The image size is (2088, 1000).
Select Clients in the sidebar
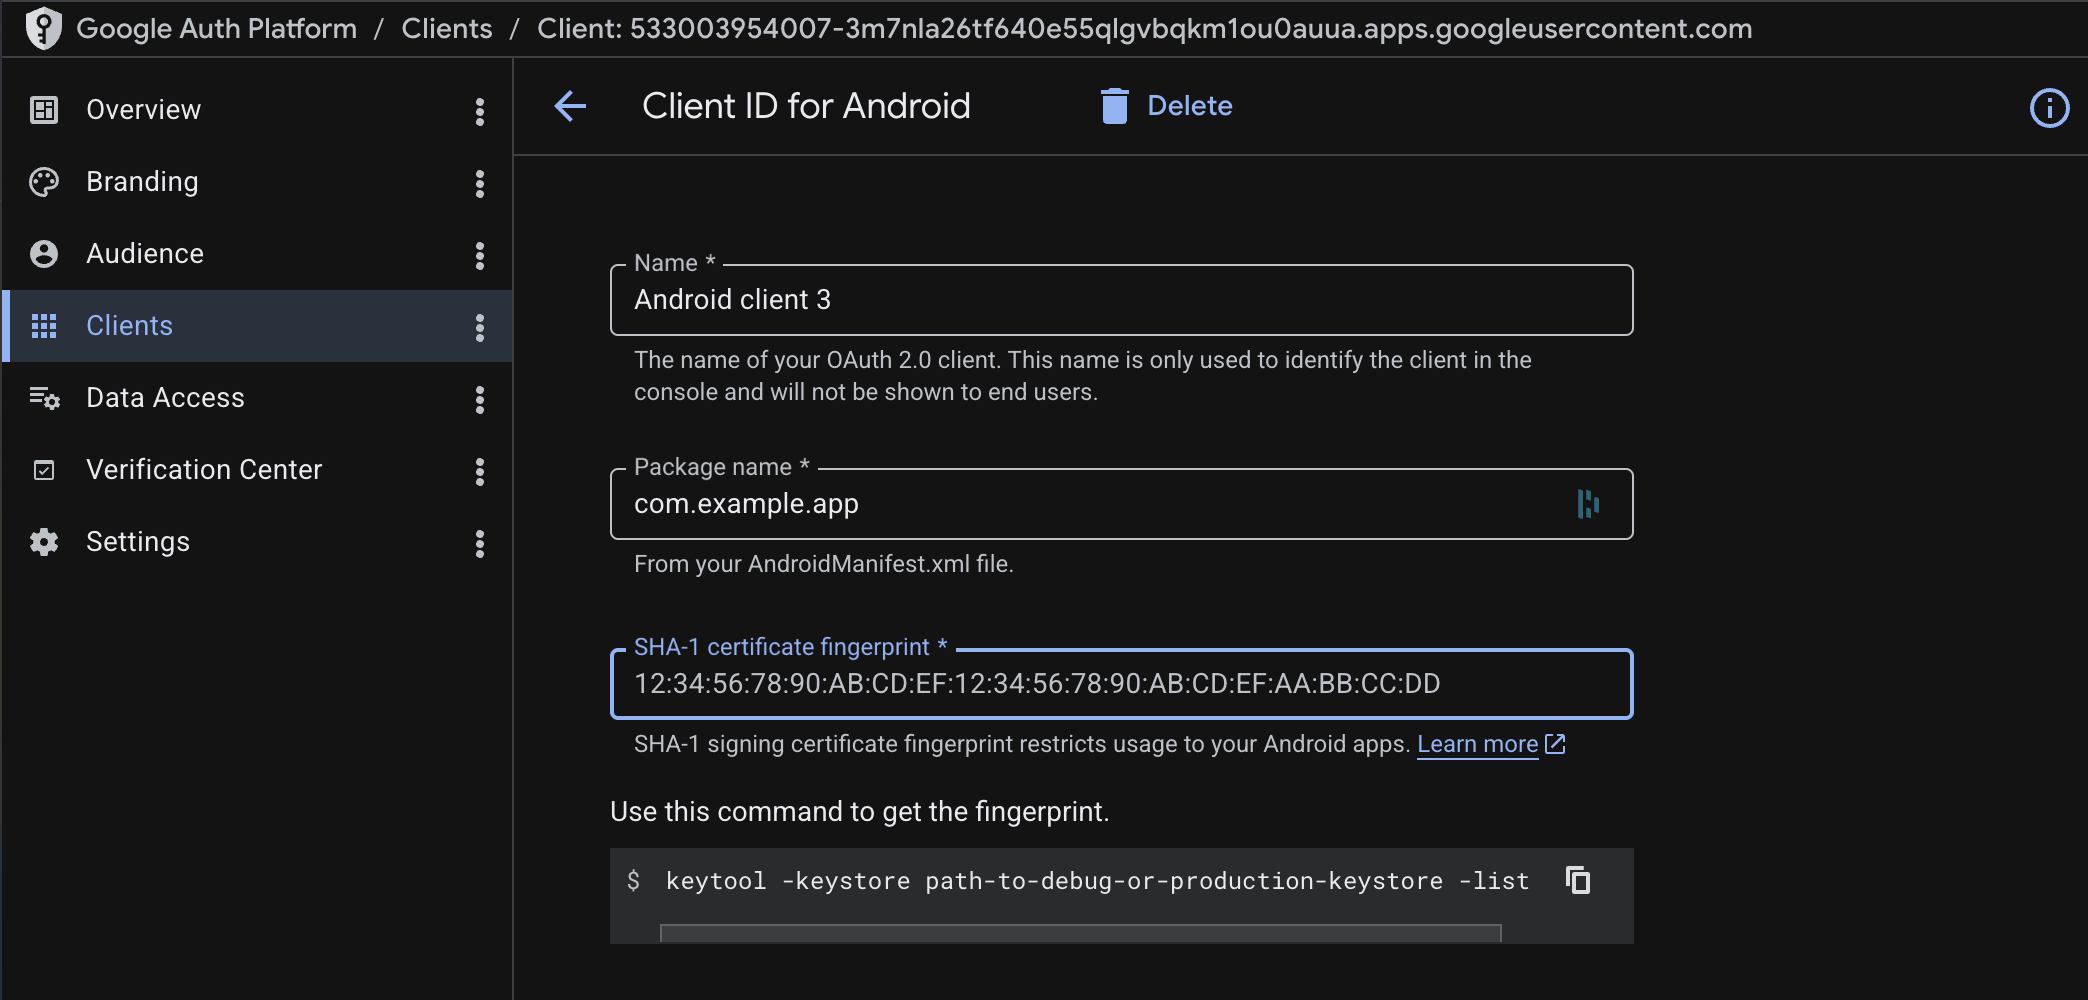click(x=257, y=326)
